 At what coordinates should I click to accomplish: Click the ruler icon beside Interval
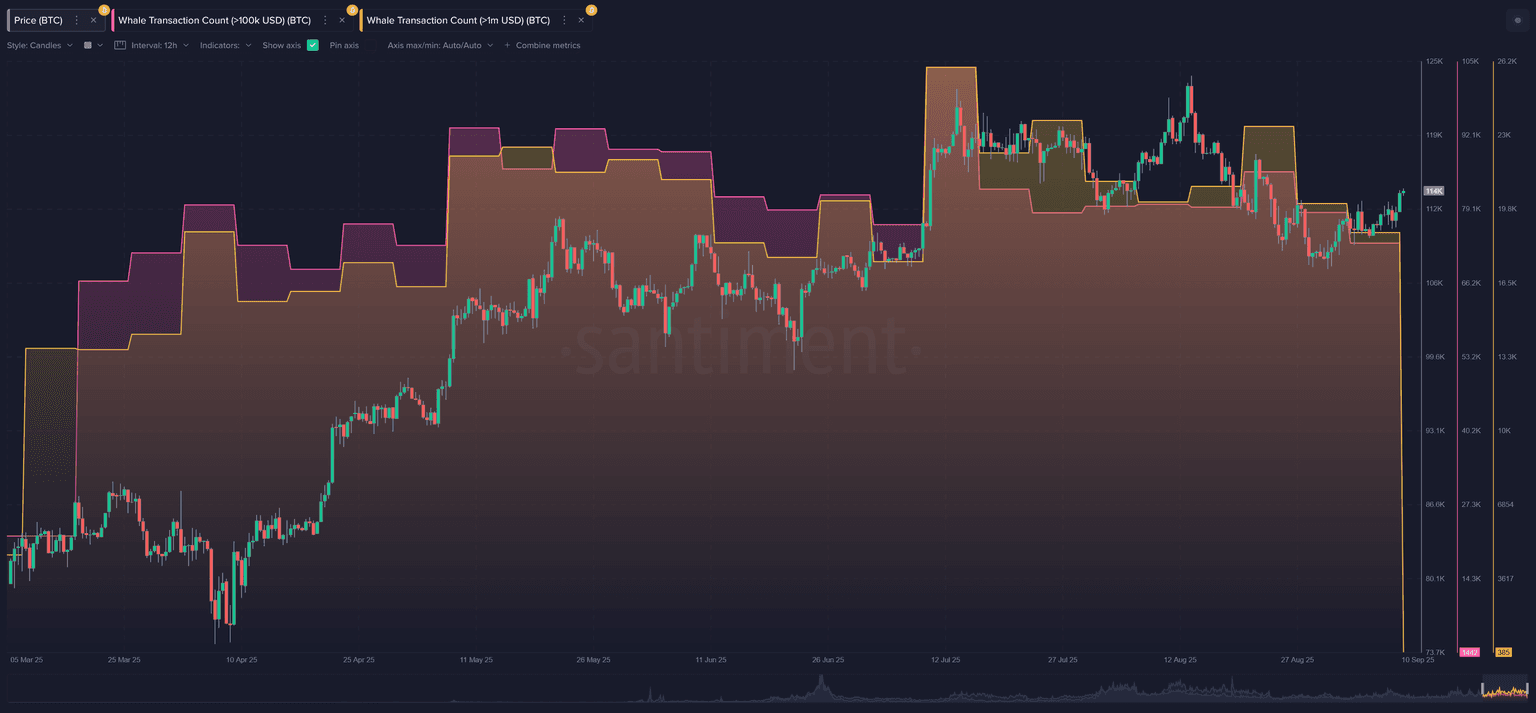[x=120, y=45]
